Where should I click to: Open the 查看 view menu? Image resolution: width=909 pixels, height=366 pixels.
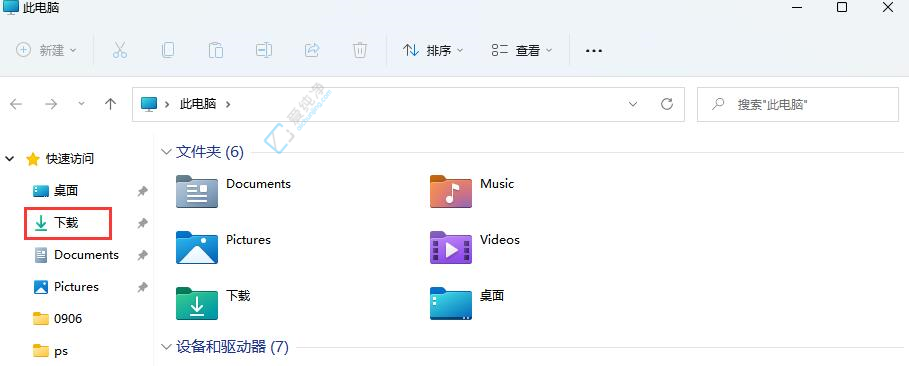pyautogui.click(x=522, y=50)
